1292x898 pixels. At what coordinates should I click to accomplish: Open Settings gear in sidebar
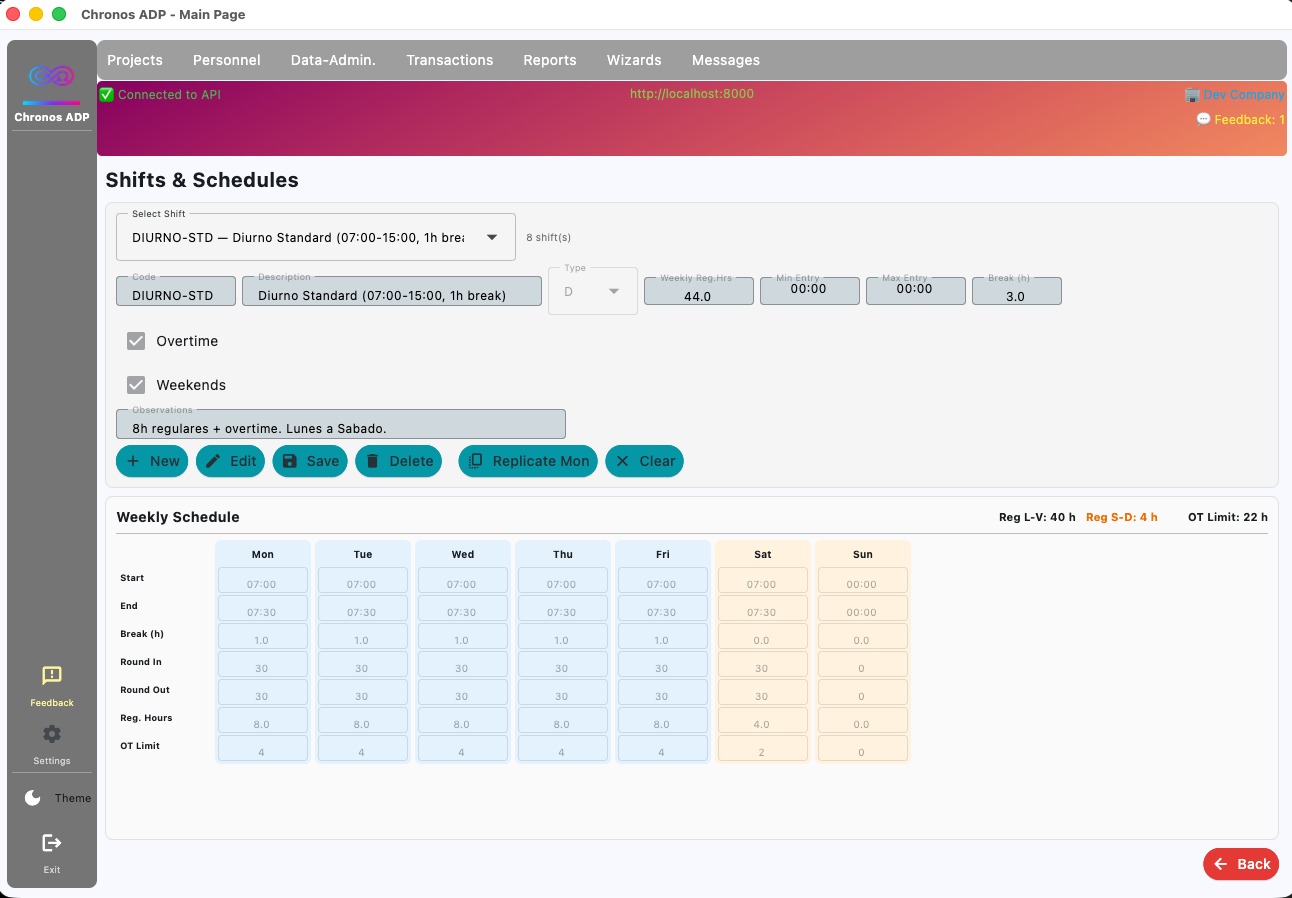point(52,734)
